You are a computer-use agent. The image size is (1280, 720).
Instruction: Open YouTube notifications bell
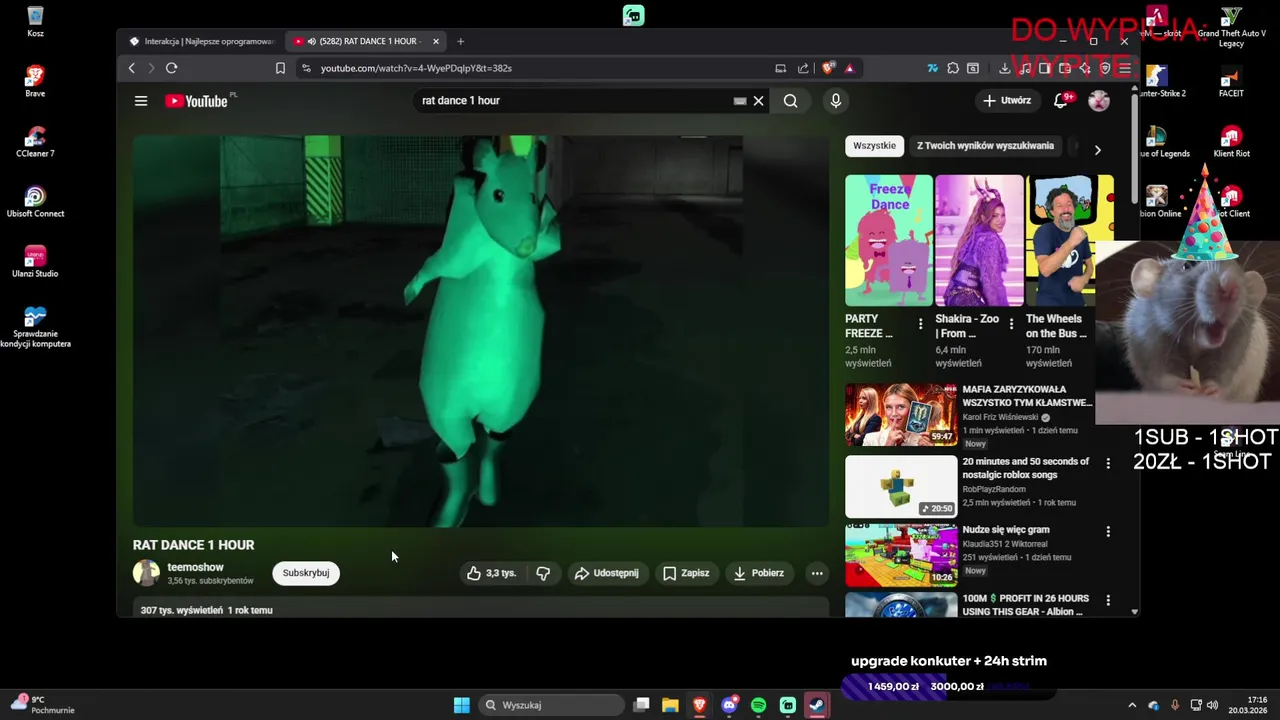click(1062, 101)
